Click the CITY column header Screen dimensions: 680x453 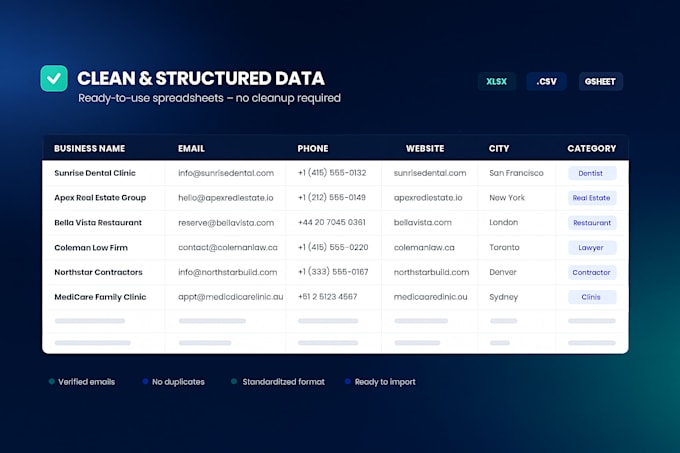click(x=499, y=148)
